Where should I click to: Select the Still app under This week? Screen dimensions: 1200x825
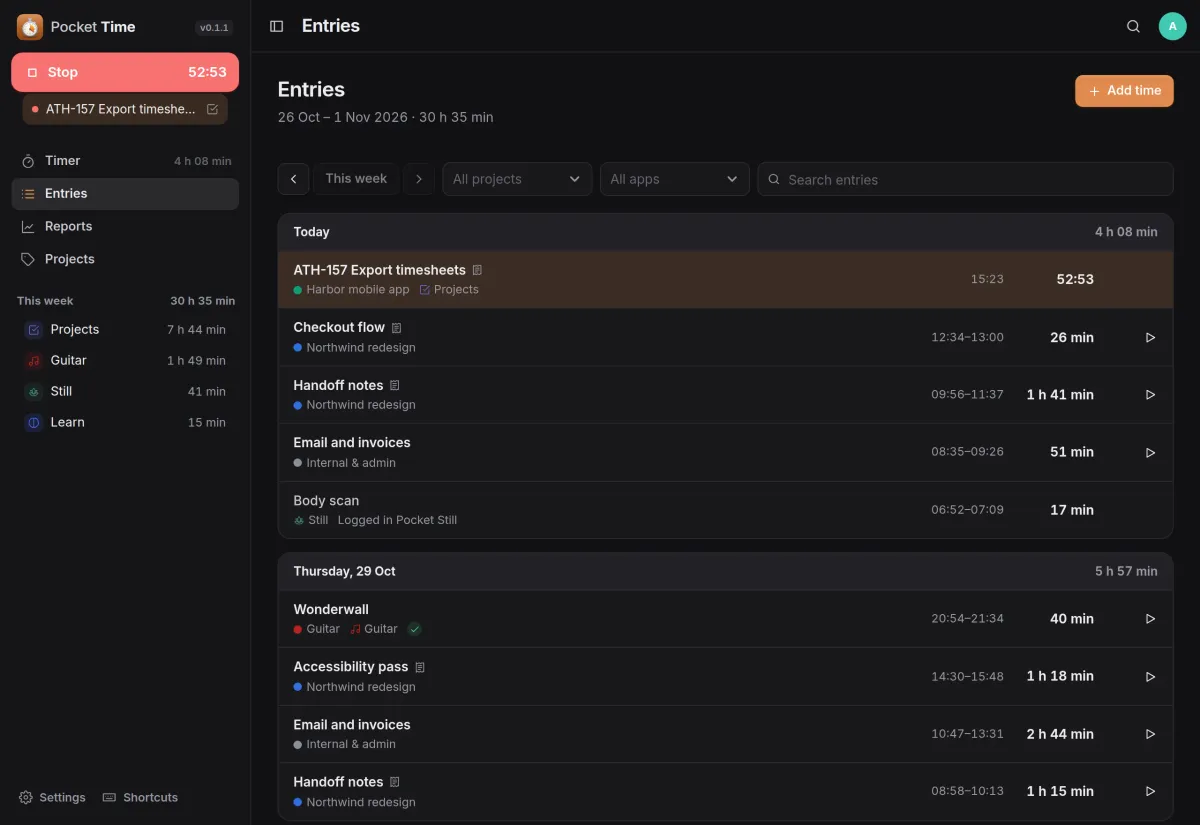[125, 392]
